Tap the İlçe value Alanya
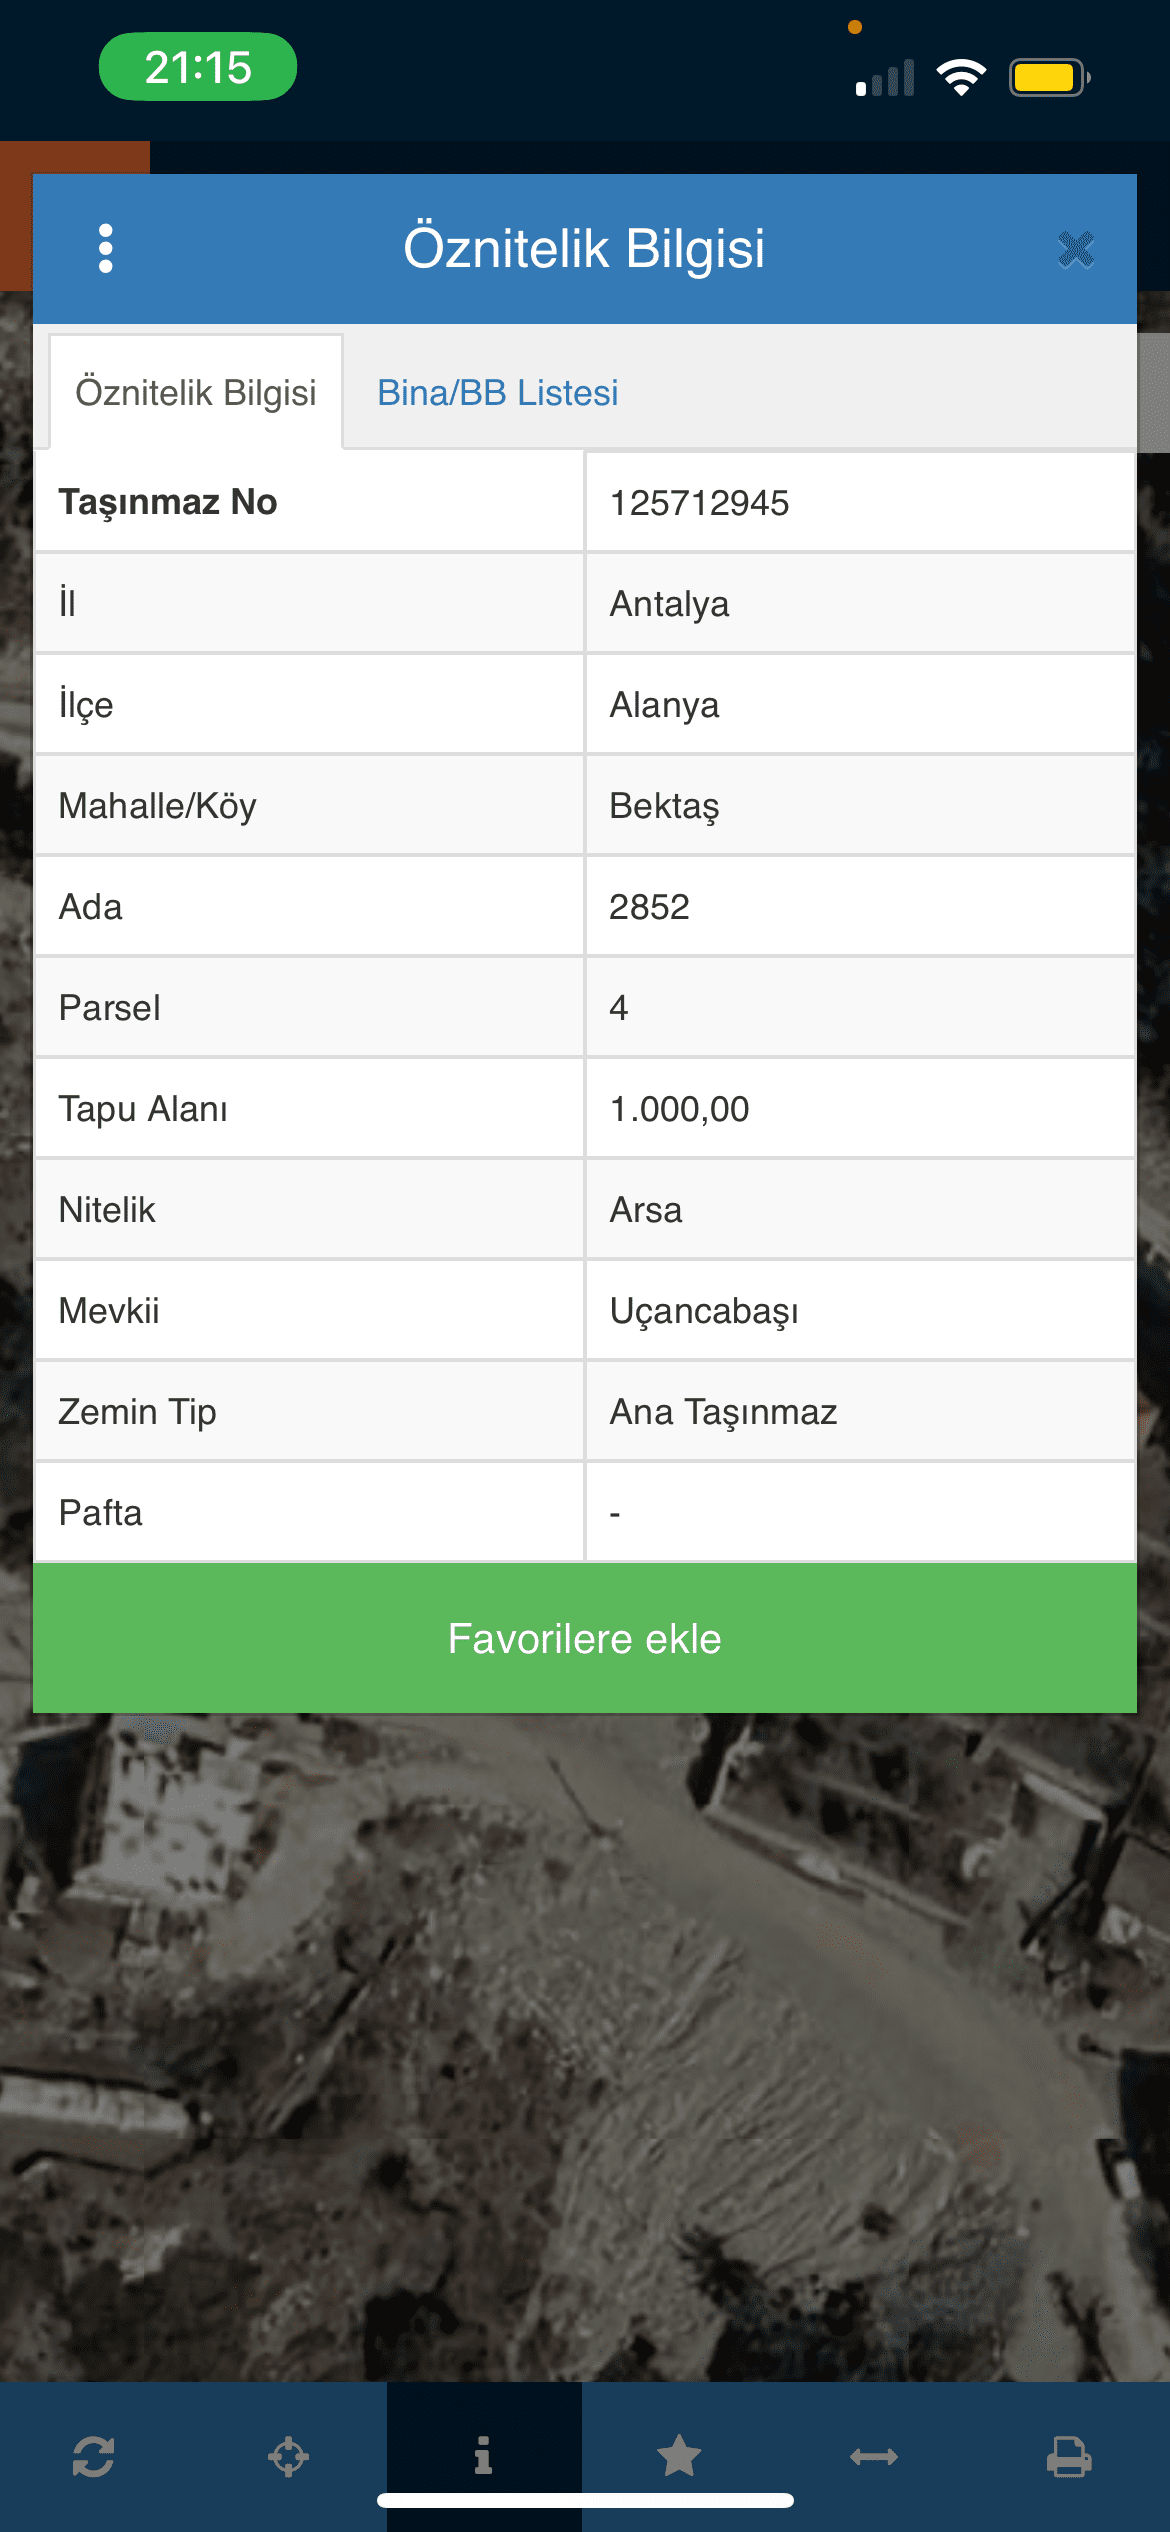 [664, 704]
